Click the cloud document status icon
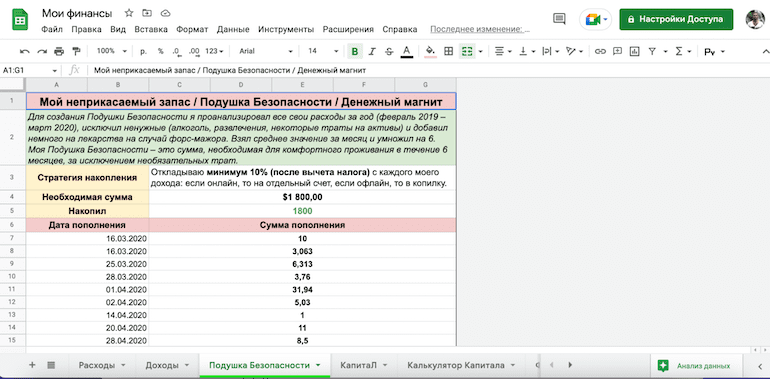Viewport: 770px width, 379px height. tap(165, 13)
